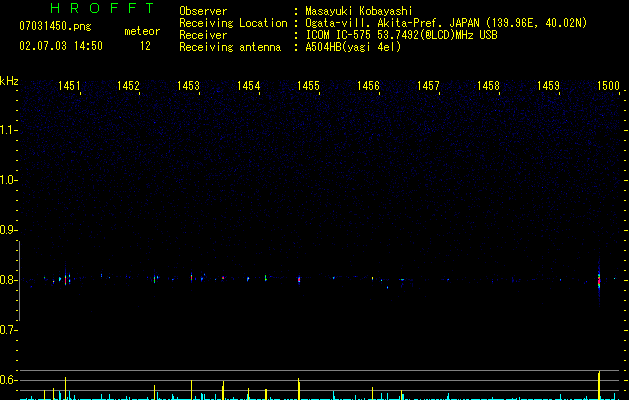Click the 1.1 kHz frequency label
This screenshot has width=629, height=400.
coord(8,130)
